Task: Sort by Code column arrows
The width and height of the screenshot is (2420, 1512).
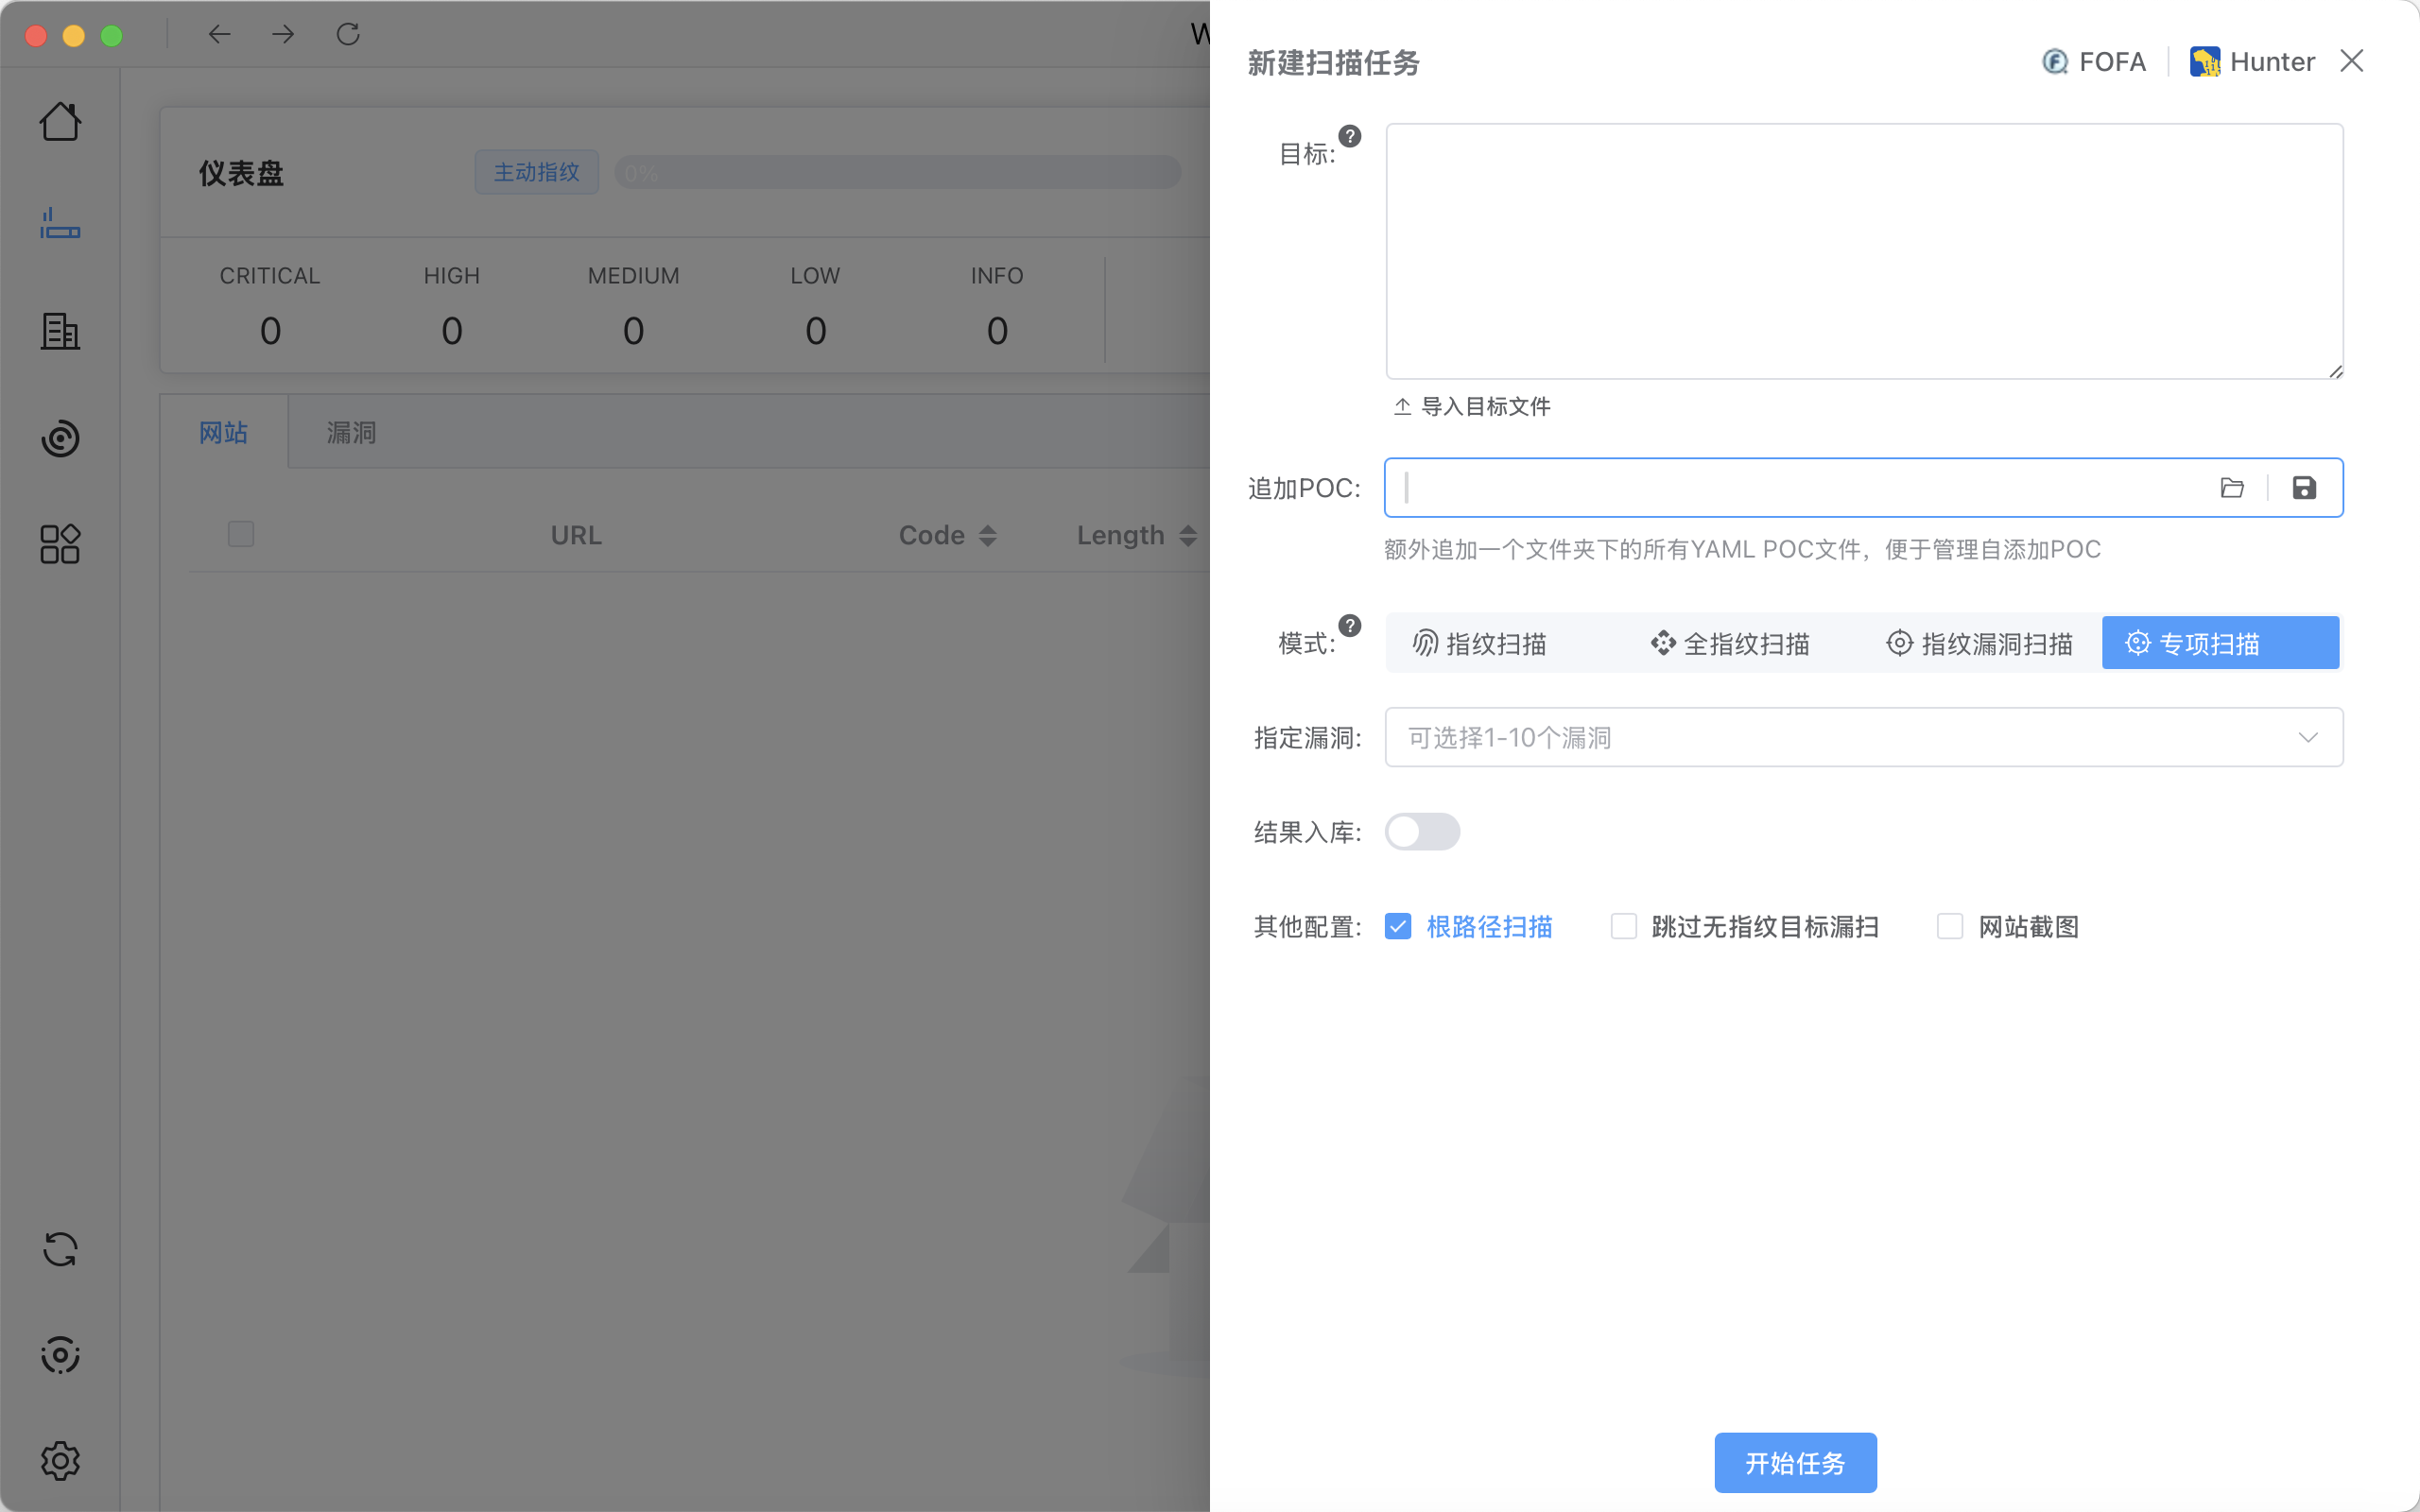Action: click(x=988, y=536)
